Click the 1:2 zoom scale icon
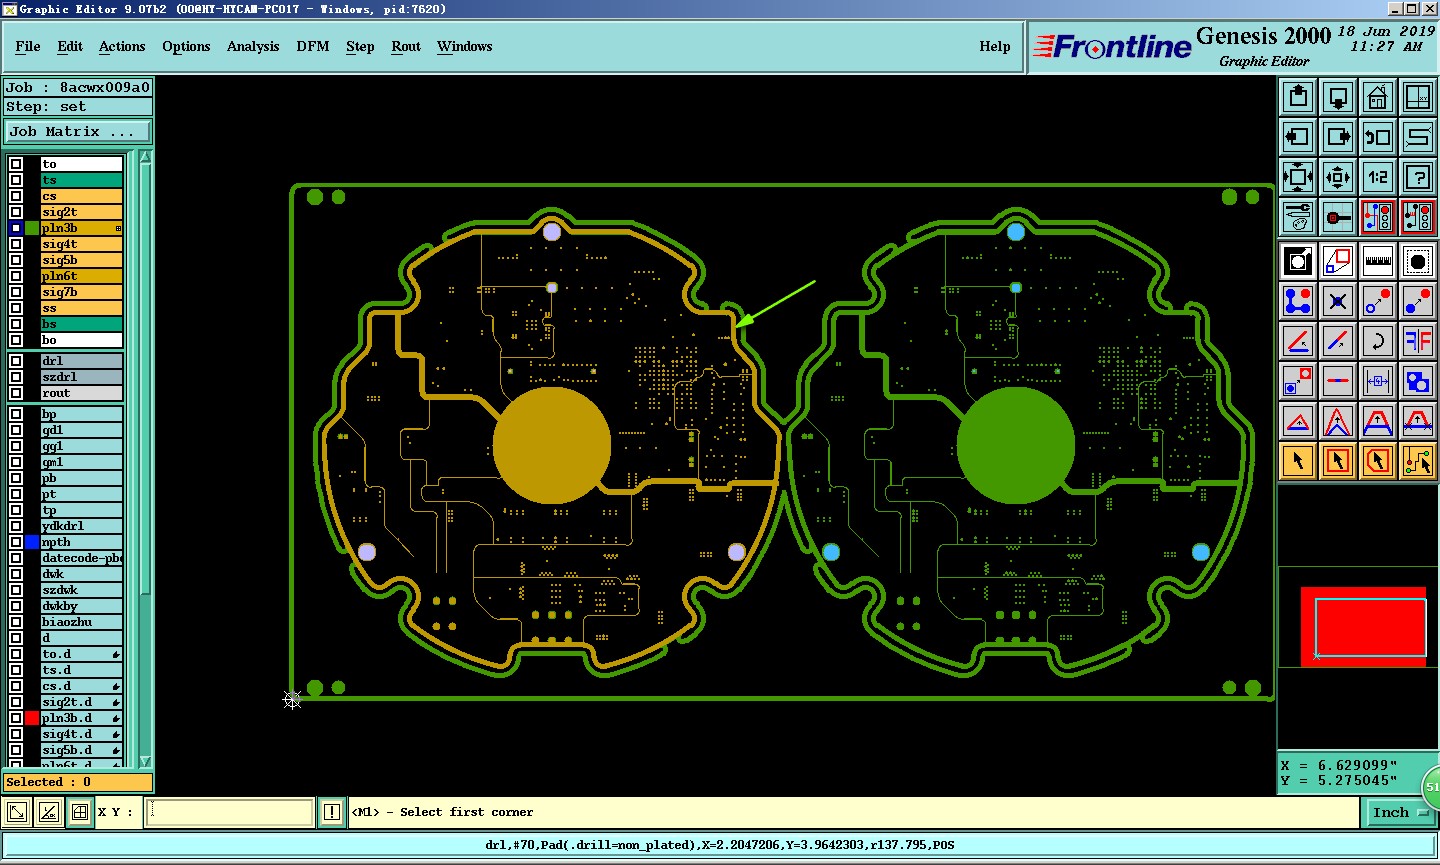 tap(1378, 177)
